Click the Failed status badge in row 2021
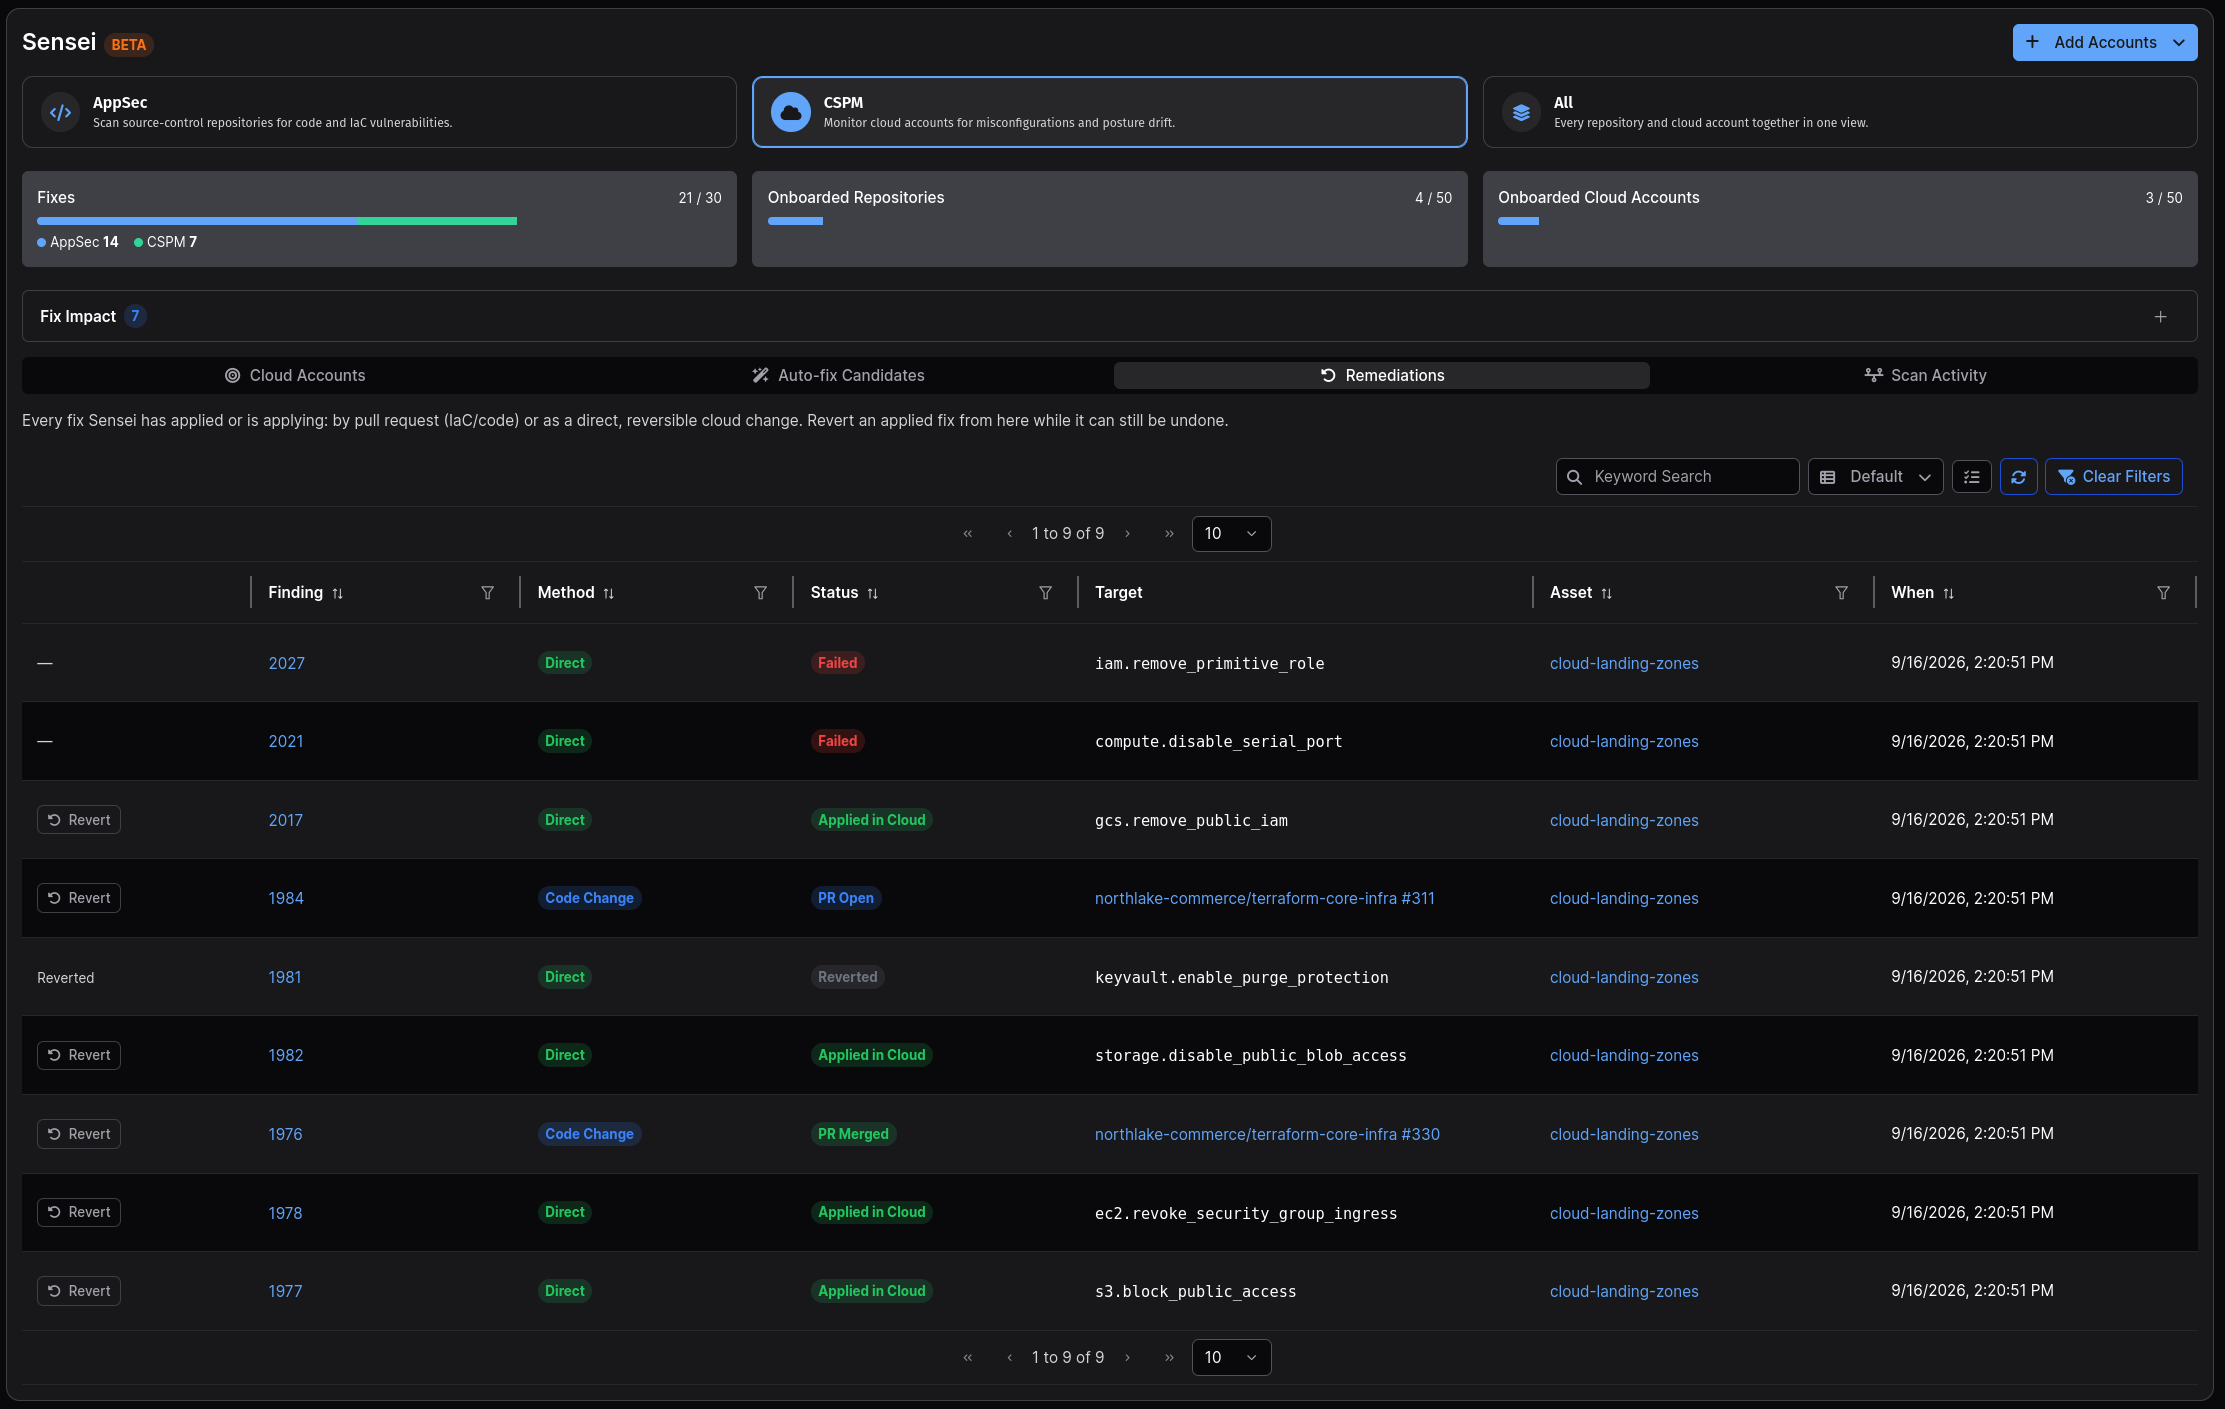 click(x=837, y=741)
